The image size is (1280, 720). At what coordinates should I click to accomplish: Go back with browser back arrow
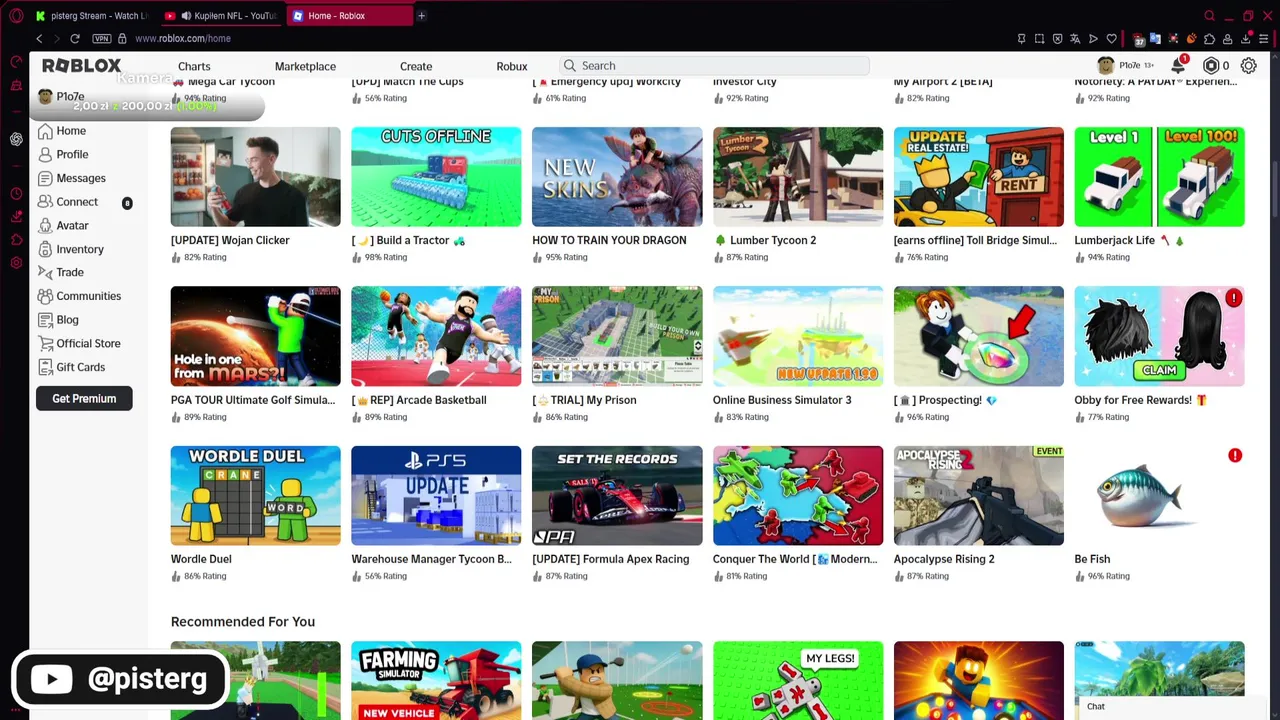39,38
